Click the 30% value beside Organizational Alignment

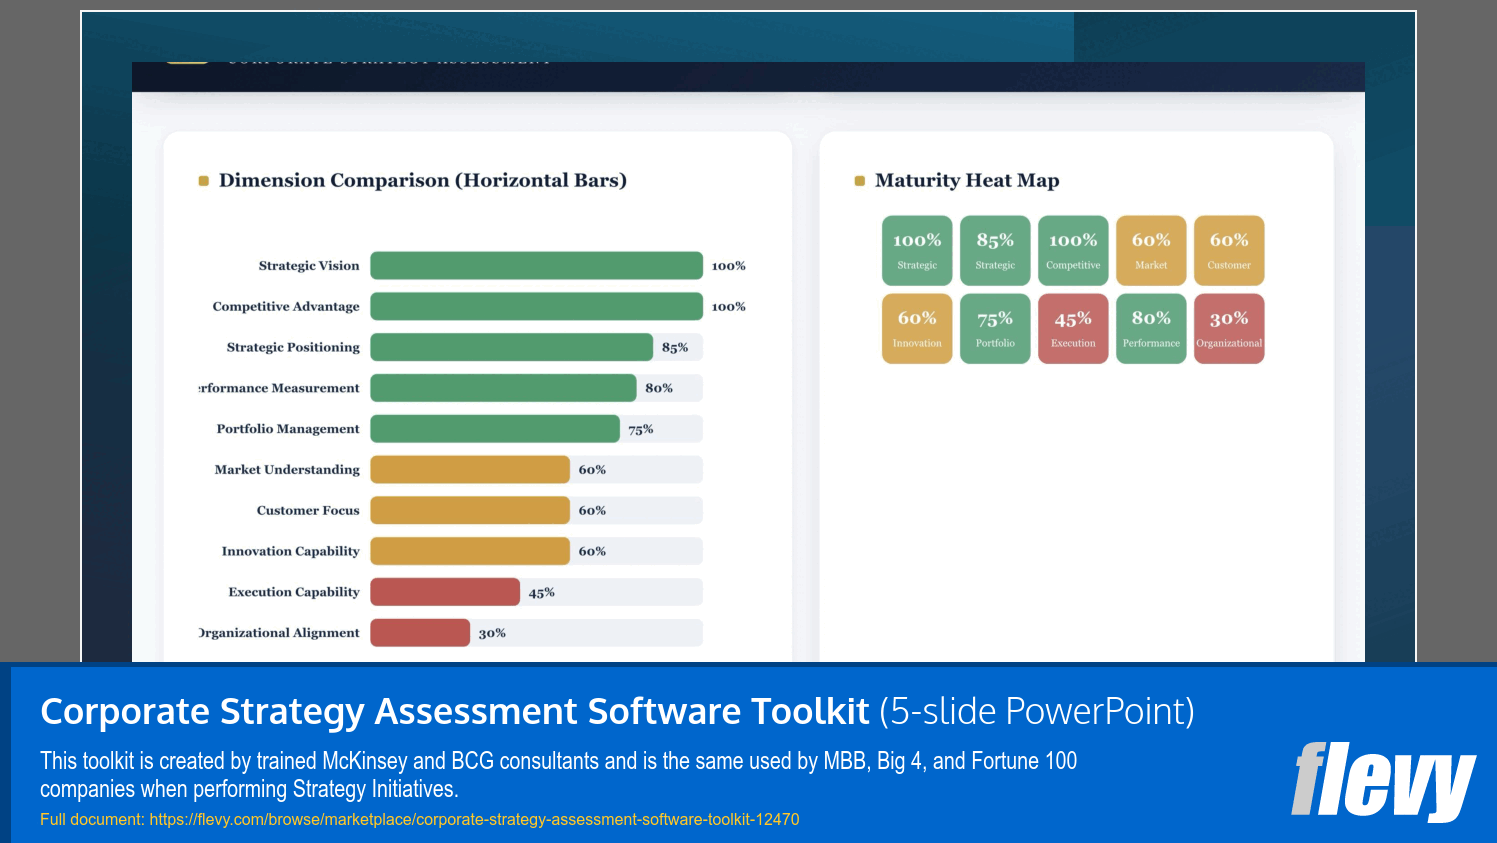(492, 633)
